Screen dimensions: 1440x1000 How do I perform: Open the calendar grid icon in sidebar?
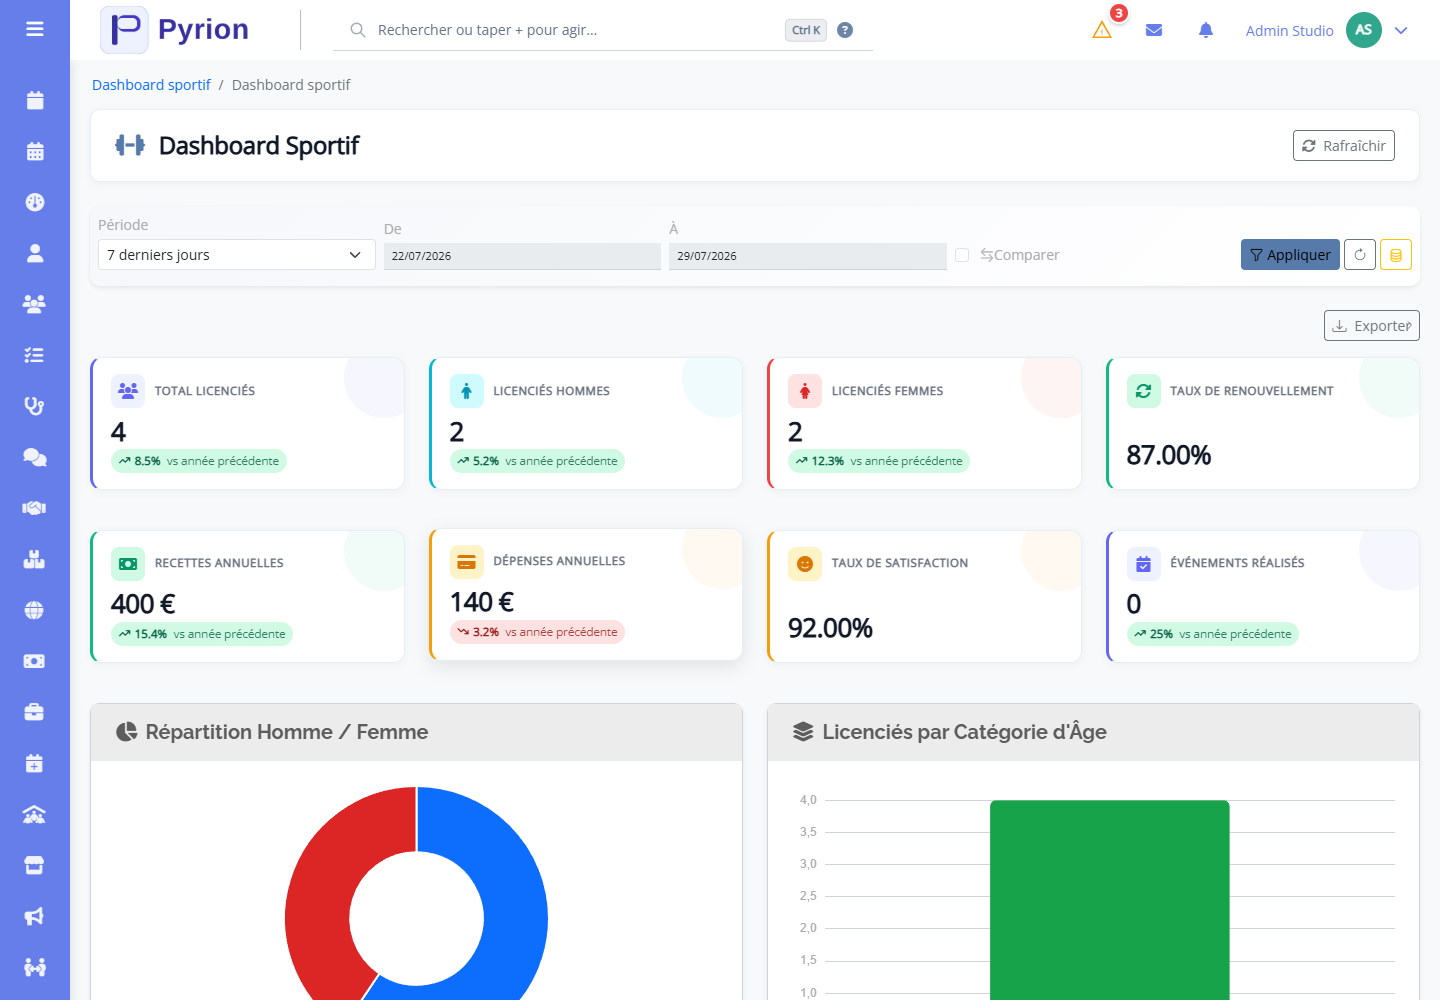pos(35,151)
